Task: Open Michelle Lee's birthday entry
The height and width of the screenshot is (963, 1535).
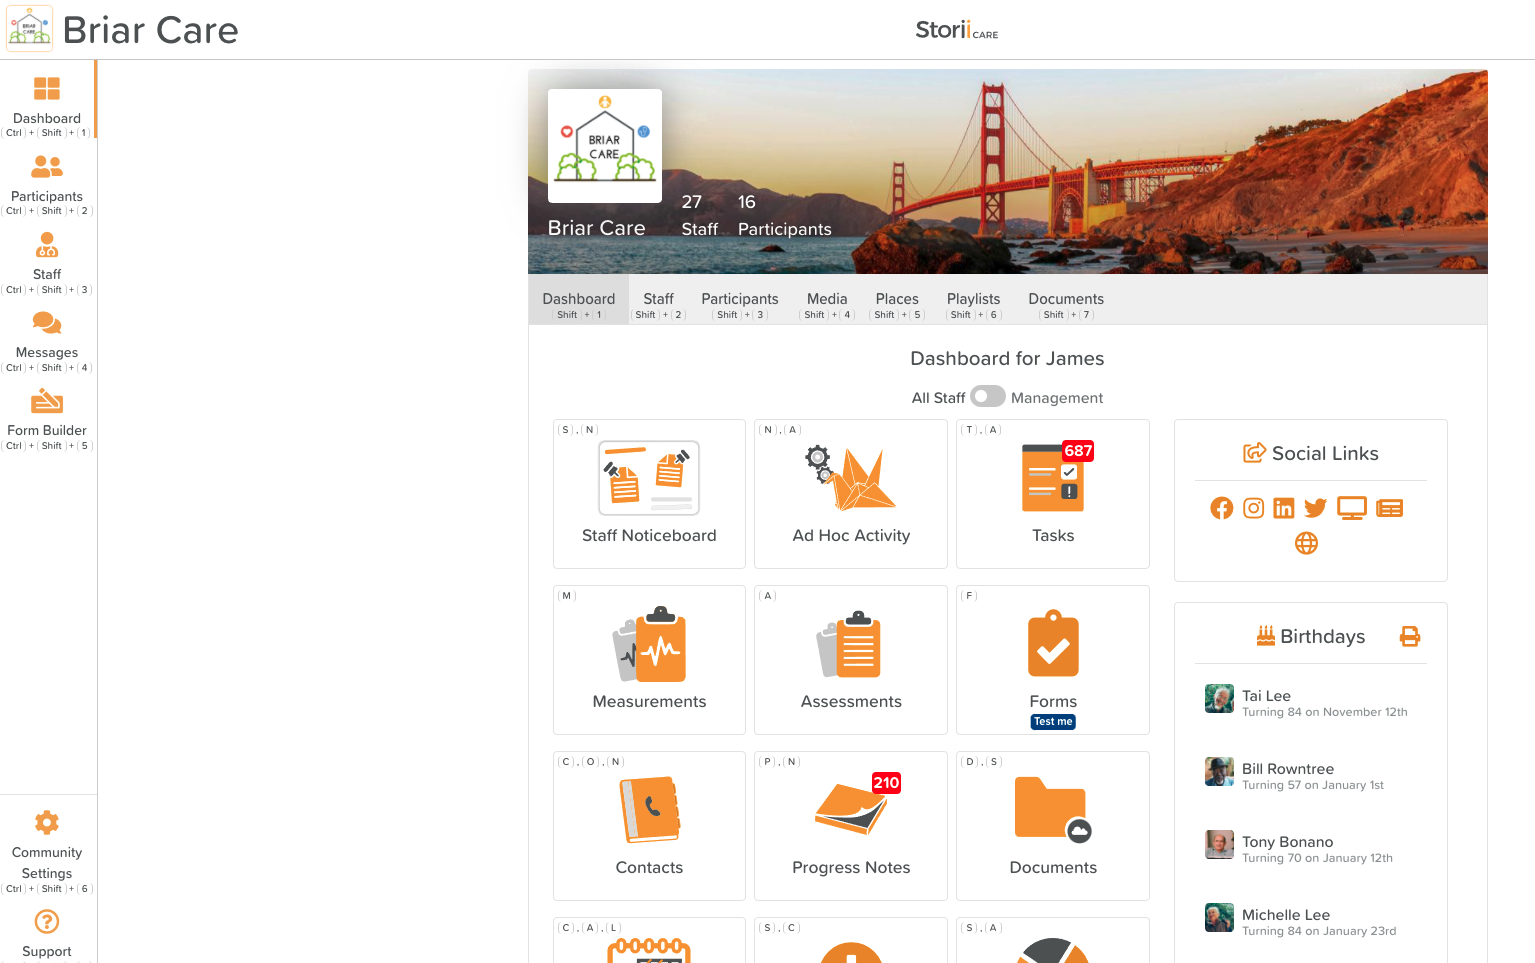Action: pos(1310,921)
